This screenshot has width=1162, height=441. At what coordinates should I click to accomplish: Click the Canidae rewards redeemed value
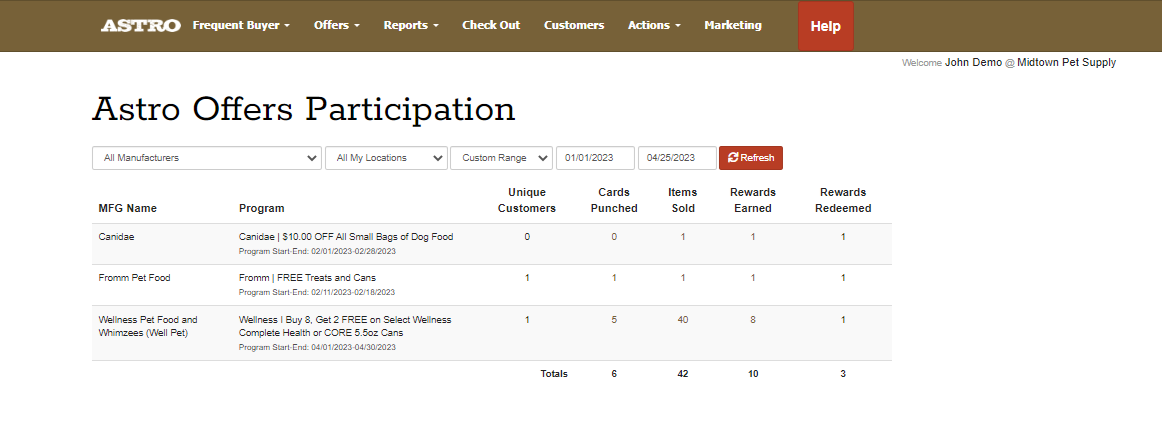click(843, 237)
